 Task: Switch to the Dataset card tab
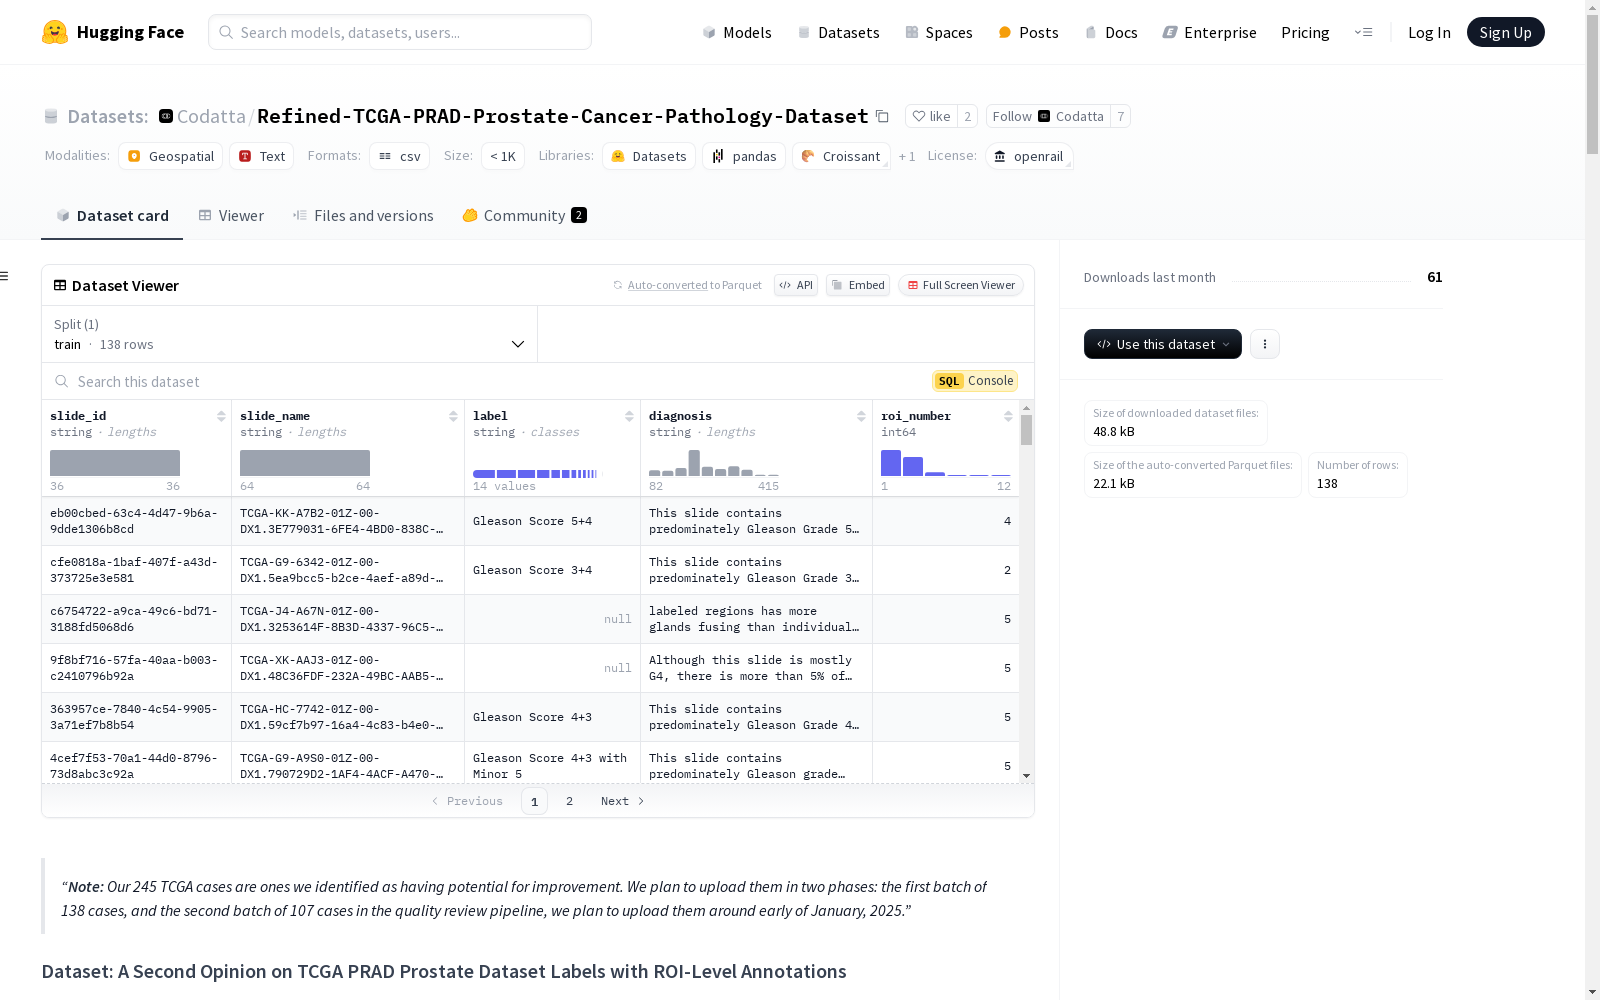pos(112,216)
